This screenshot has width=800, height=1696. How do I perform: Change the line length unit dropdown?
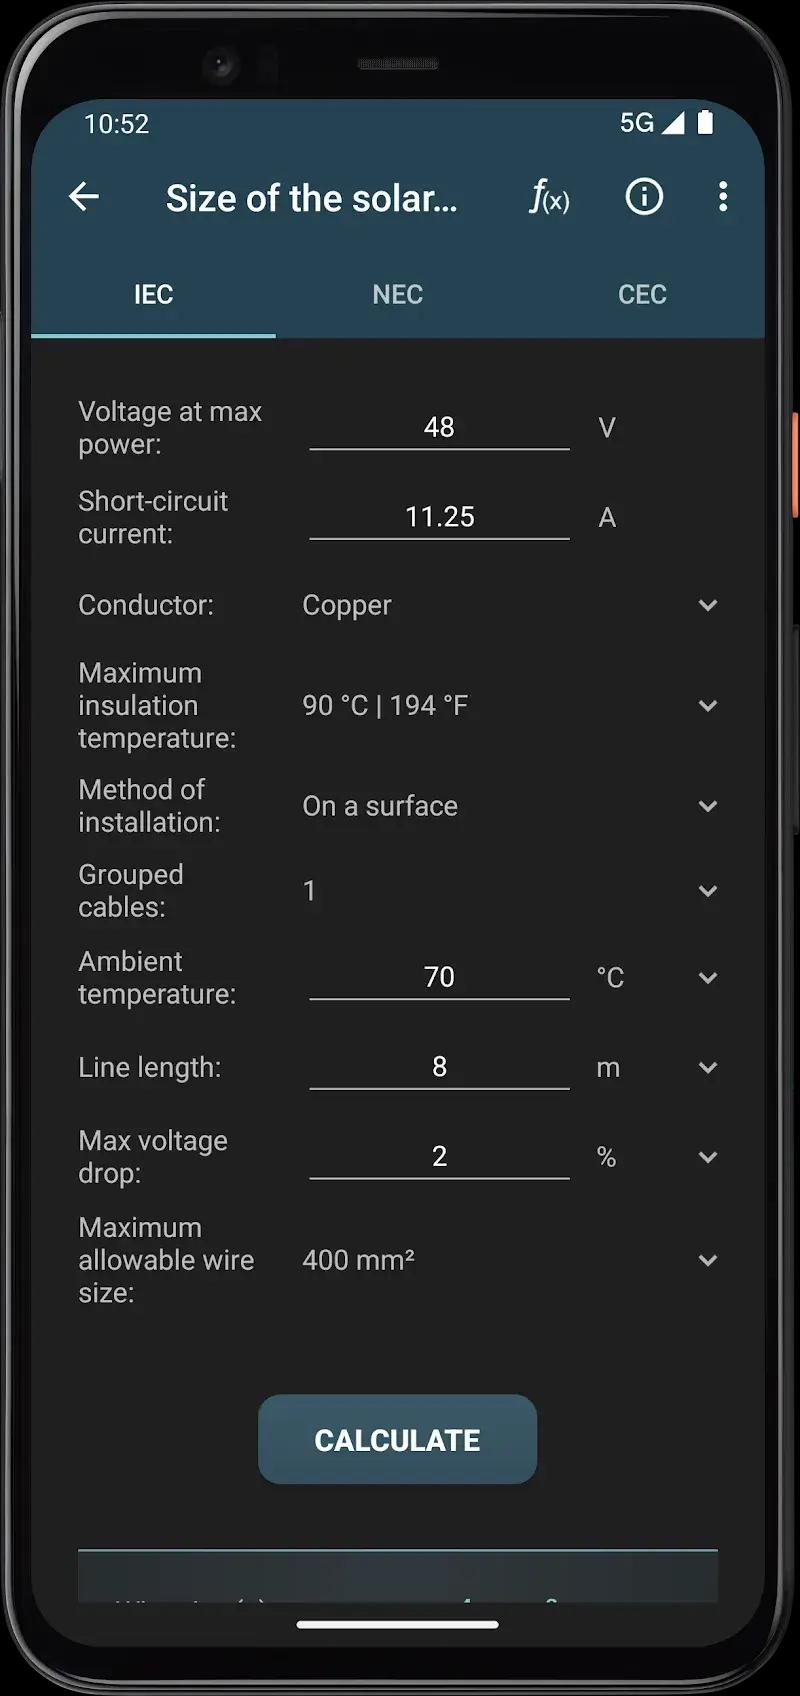(x=707, y=1068)
